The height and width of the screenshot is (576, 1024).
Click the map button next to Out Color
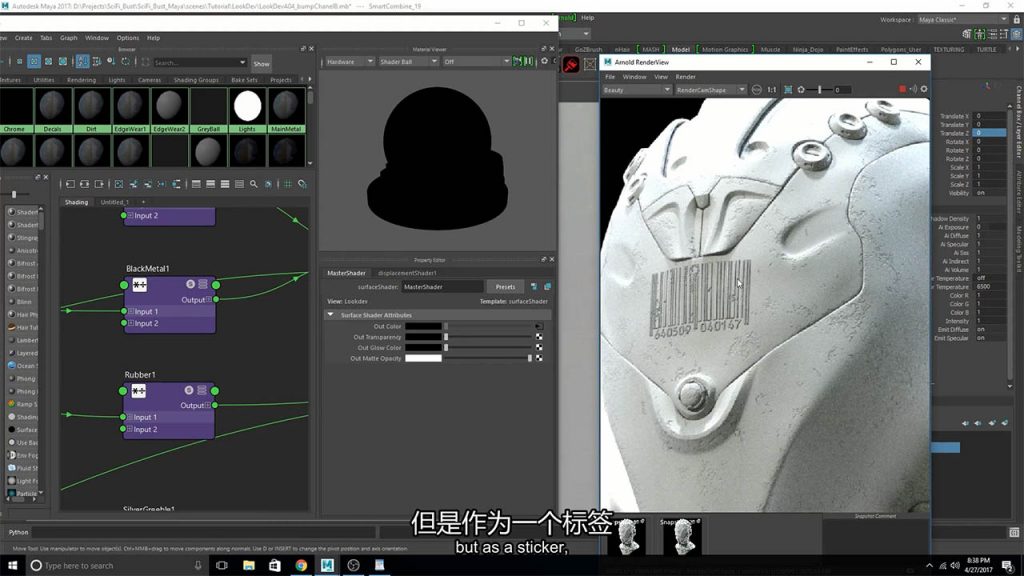click(x=539, y=326)
